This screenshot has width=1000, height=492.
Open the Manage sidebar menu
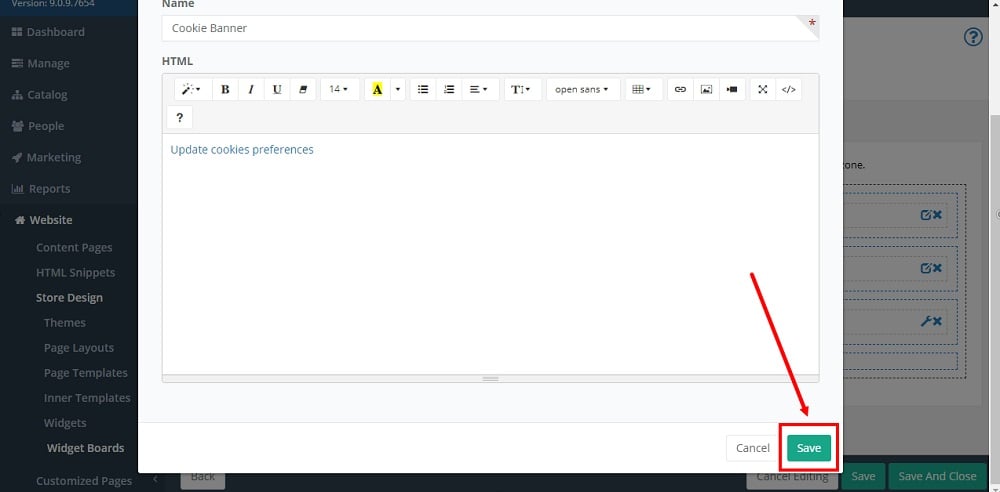pos(48,63)
